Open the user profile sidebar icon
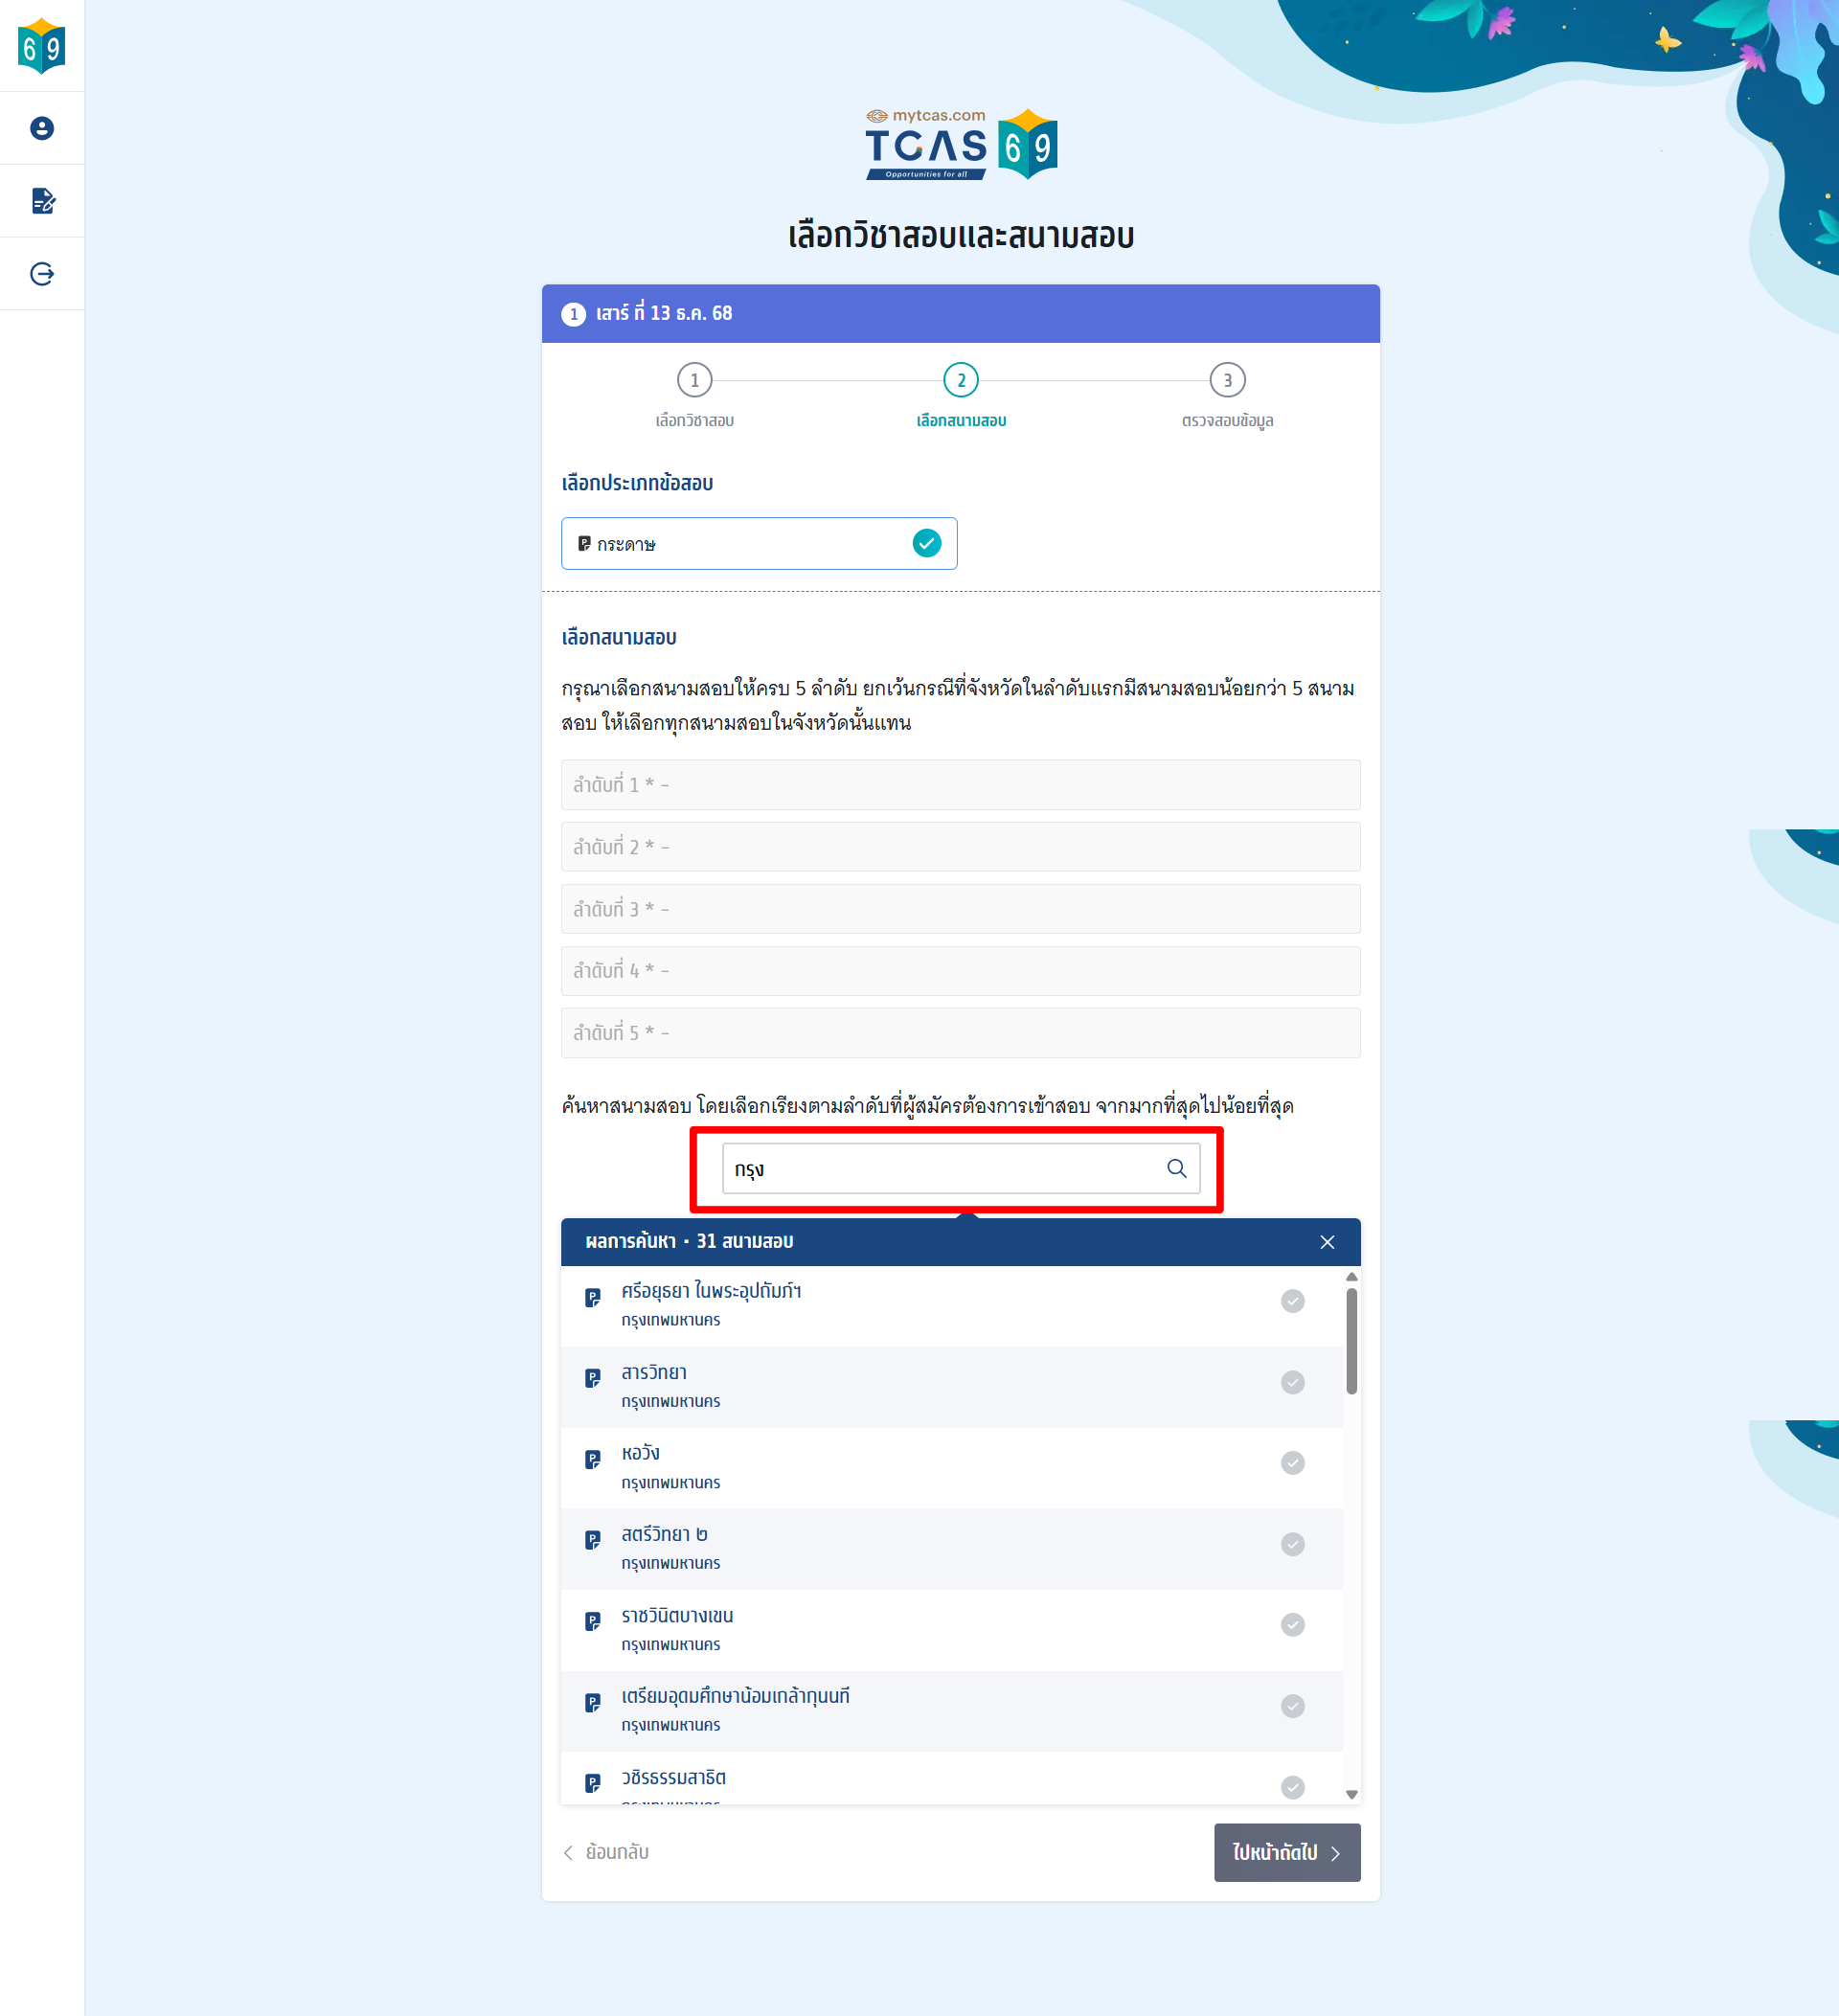Image resolution: width=1839 pixels, height=2016 pixels. [42, 128]
